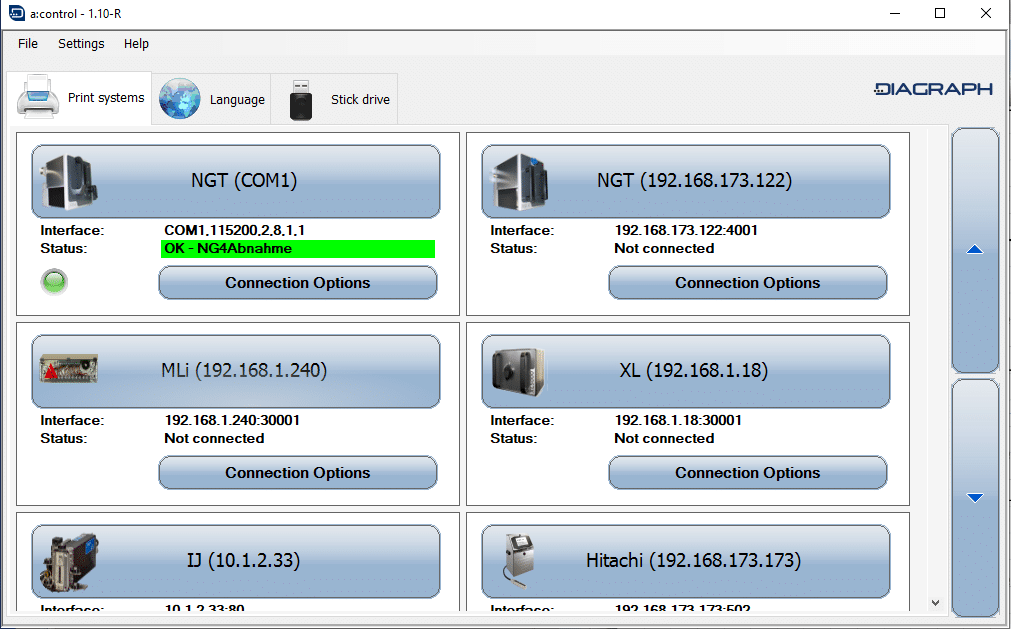The height and width of the screenshot is (629, 1011).
Task: Click the Hitachi printer device image
Action: [520, 561]
